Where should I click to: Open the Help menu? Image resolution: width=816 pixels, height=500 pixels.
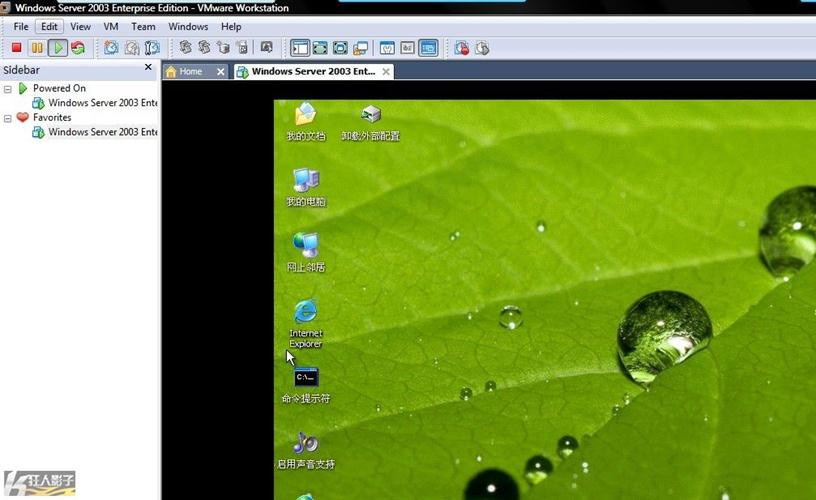[x=231, y=27]
